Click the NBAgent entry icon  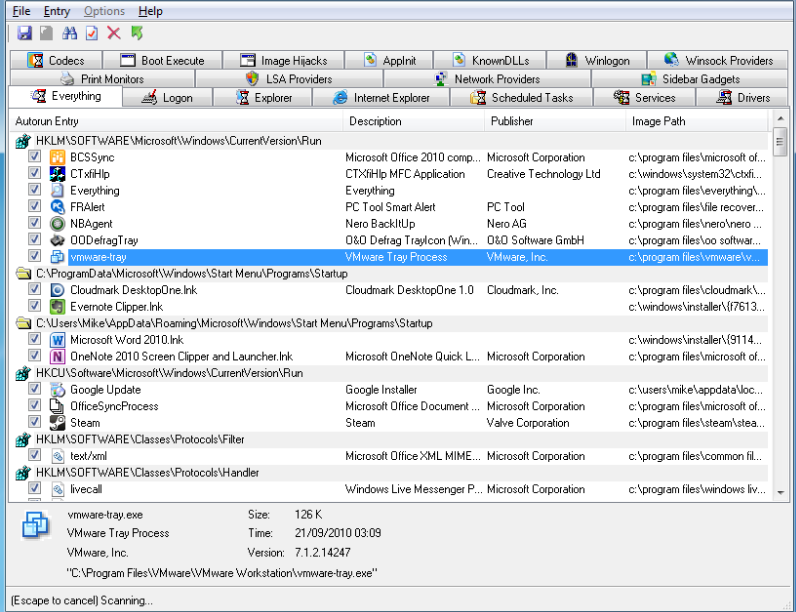(x=57, y=224)
